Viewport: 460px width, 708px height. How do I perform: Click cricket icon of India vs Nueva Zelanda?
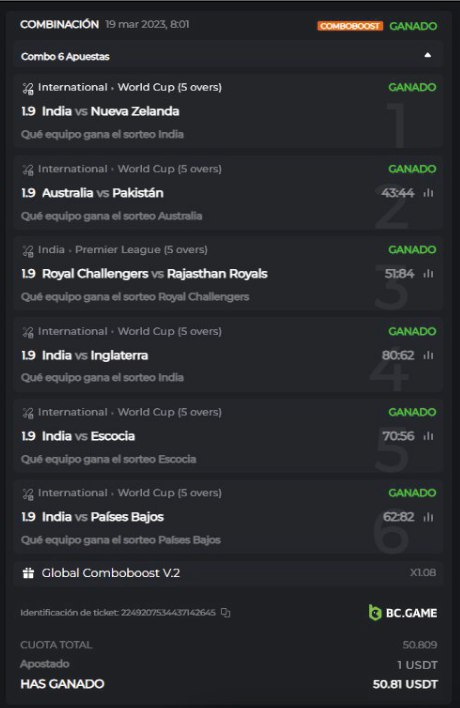click(x=28, y=88)
